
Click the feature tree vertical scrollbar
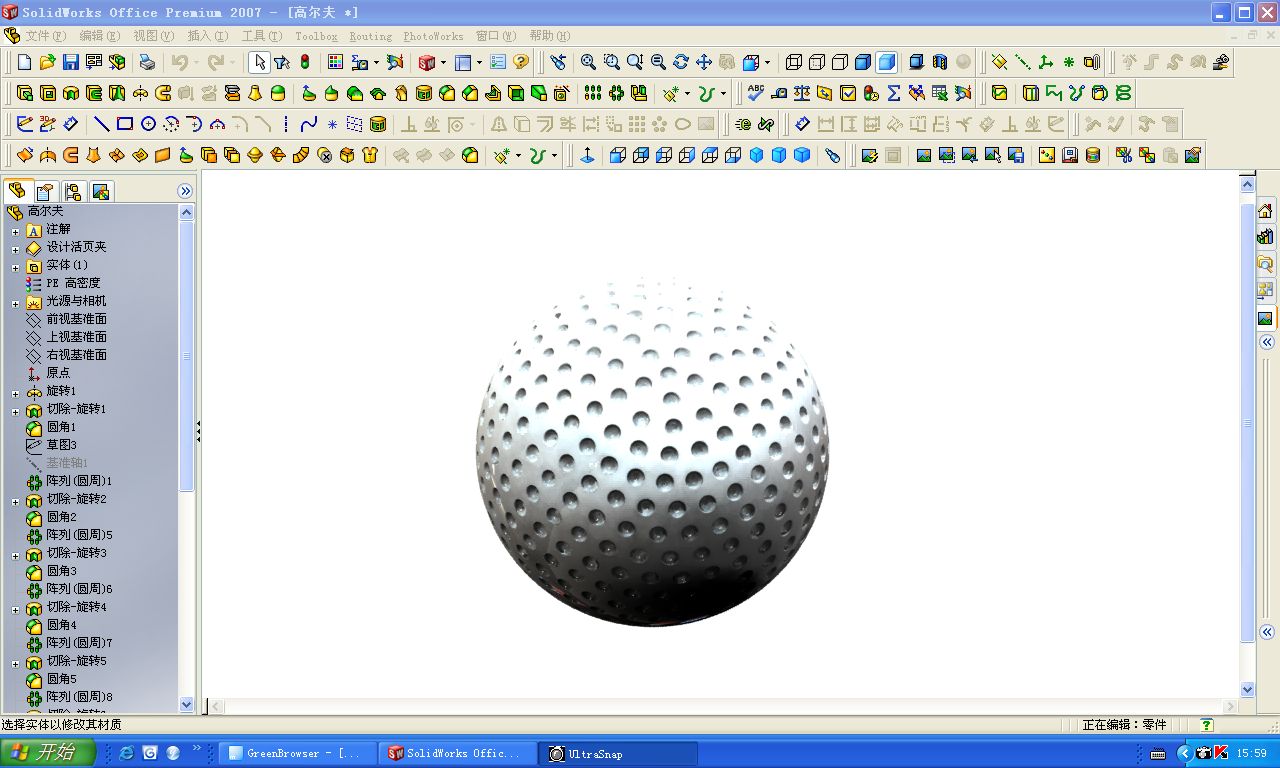187,458
